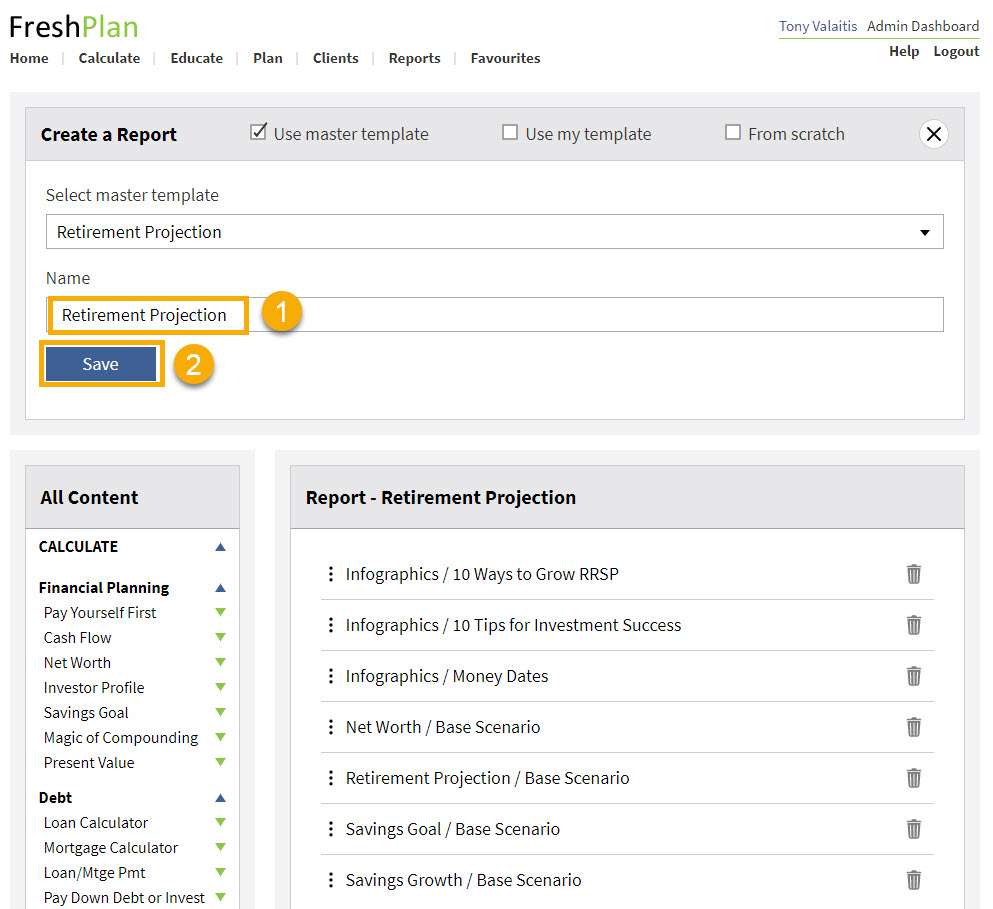Expand the Loan/Mtge Pmt item
This screenshot has height=909, width=993.
[x=220, y=872]
